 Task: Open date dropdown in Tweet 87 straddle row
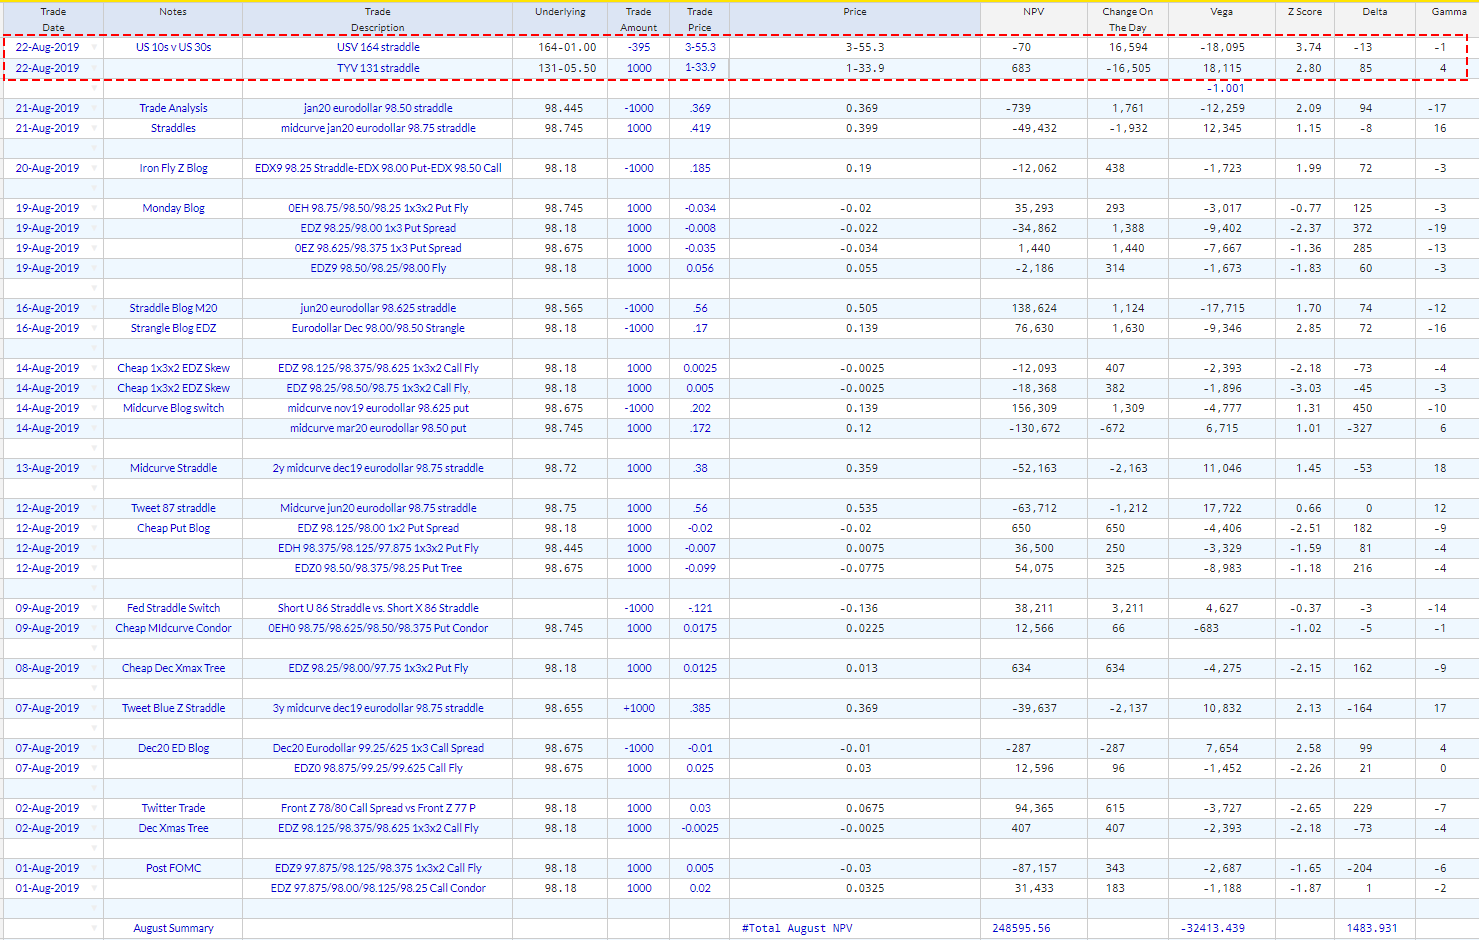click(95, 508)
